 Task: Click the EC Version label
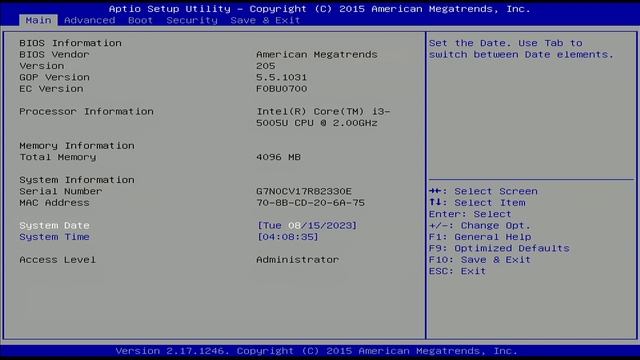51,89
